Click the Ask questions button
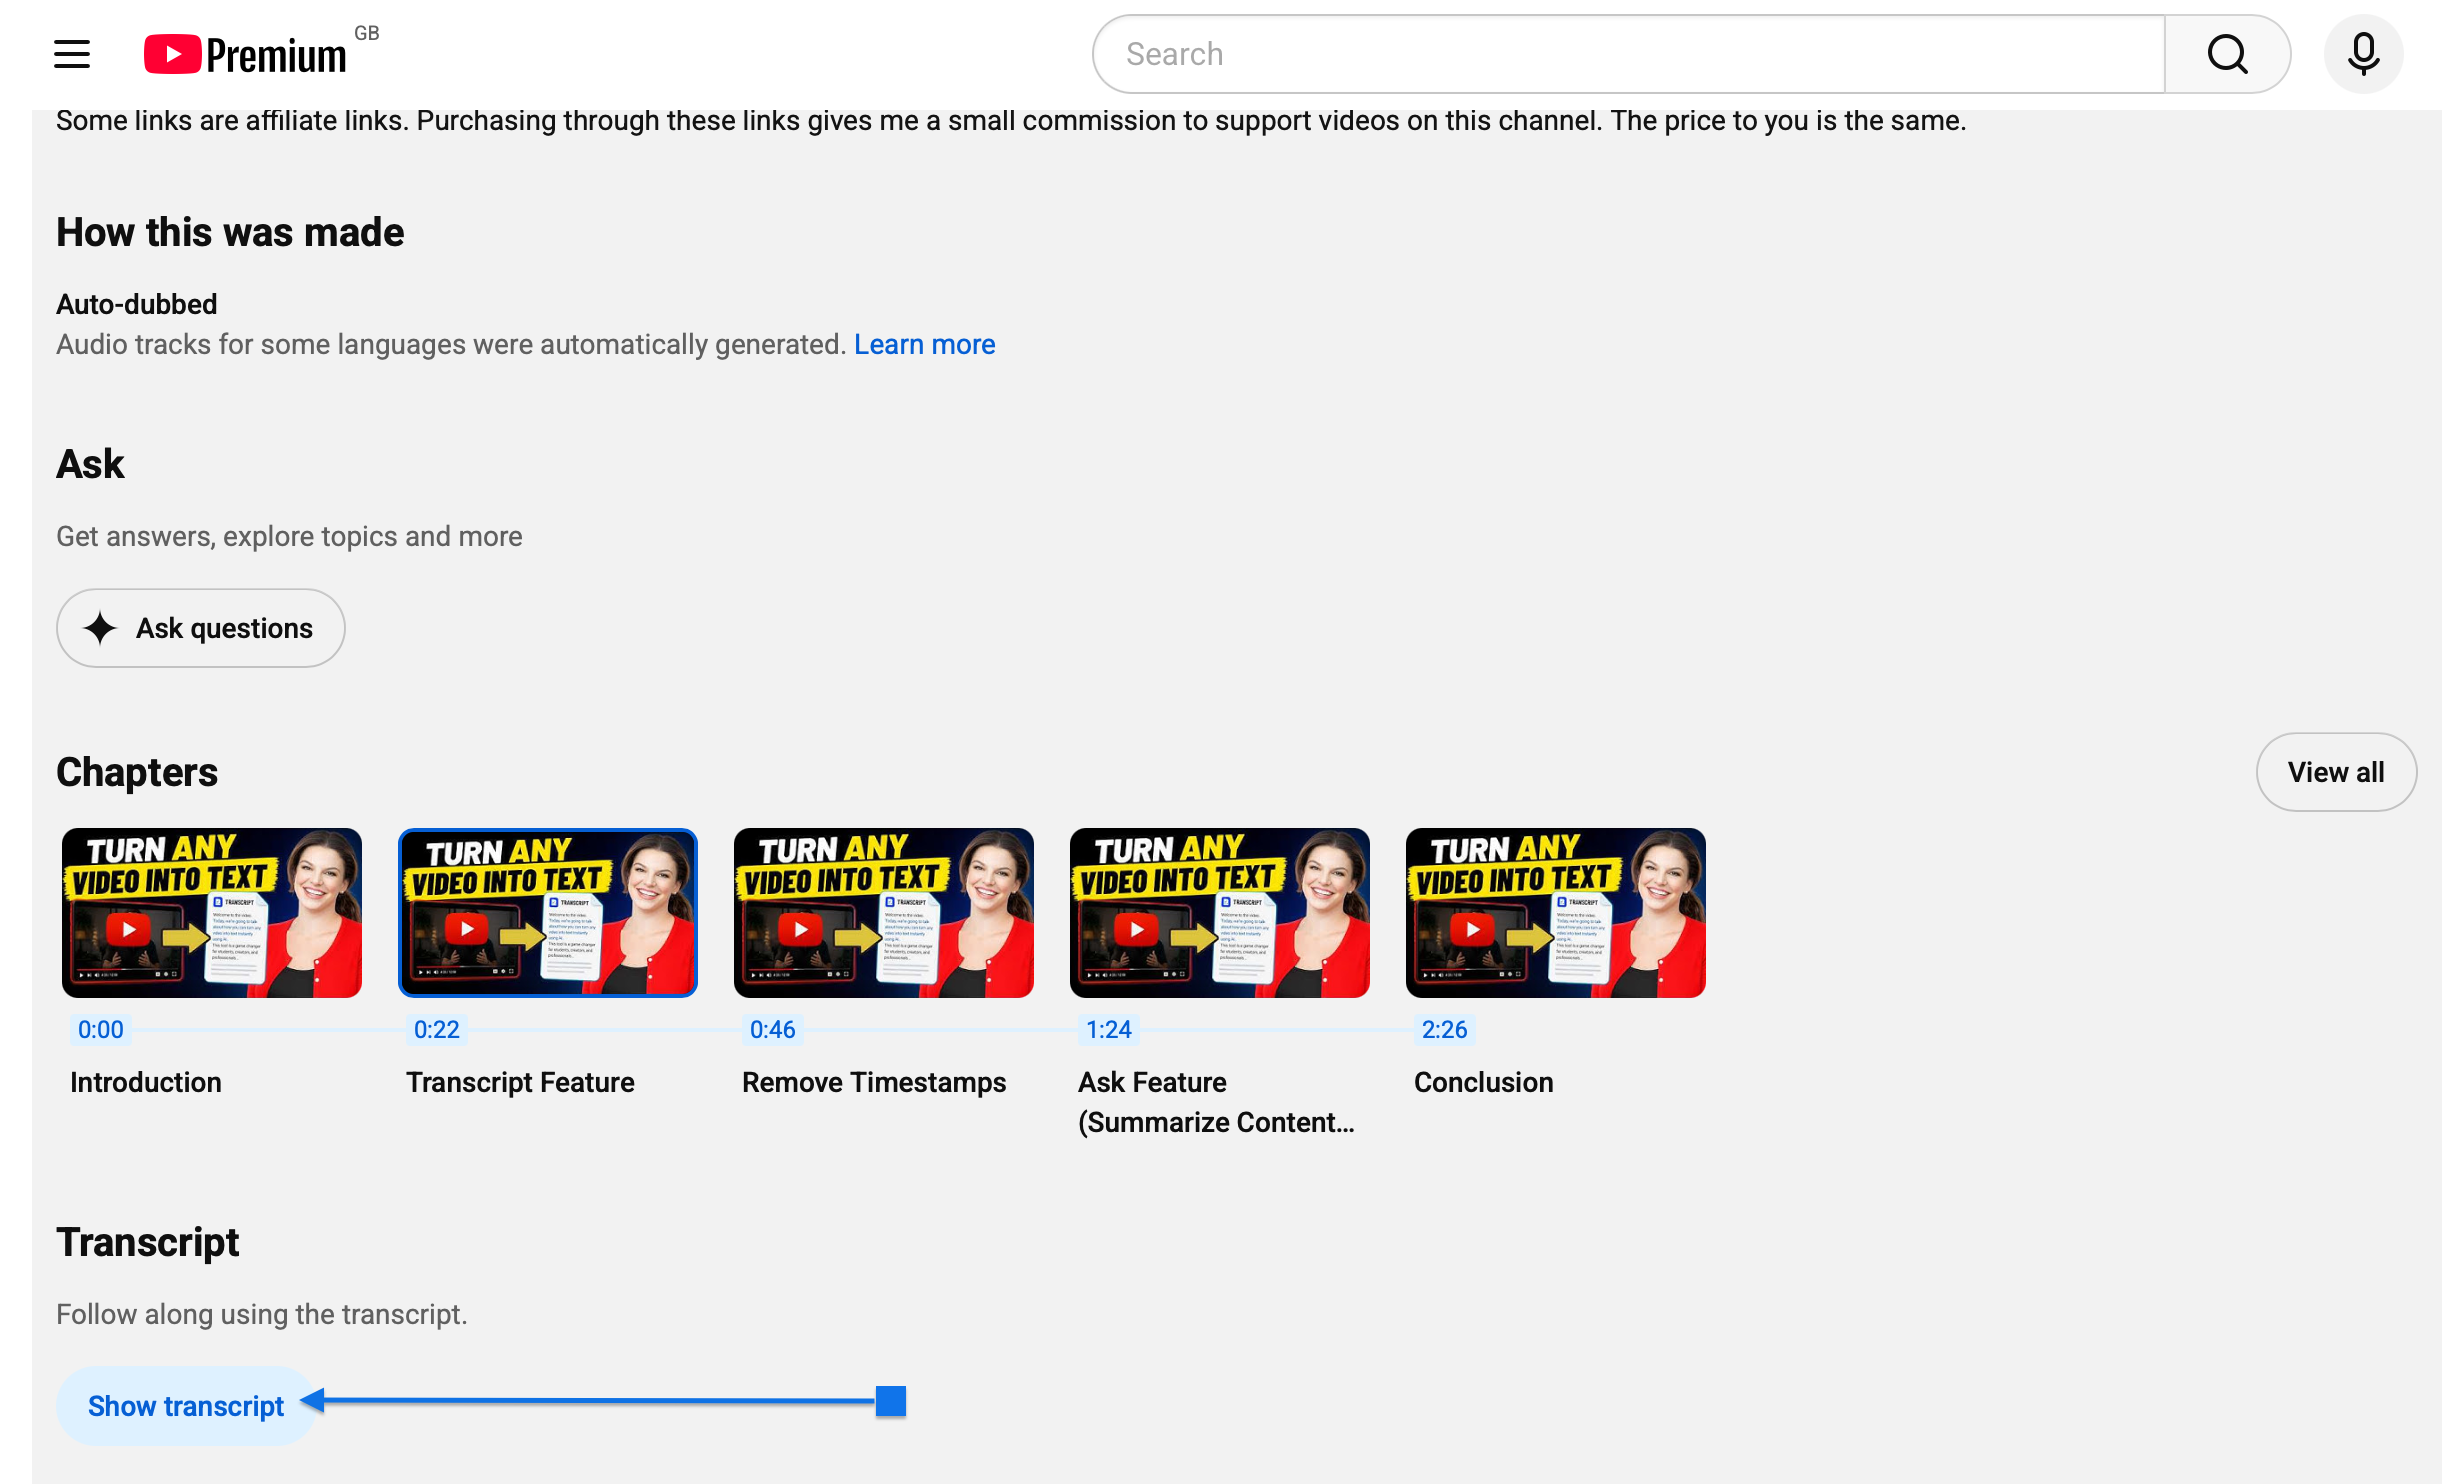Viewport: 2460px width, 1484px height. pos(201,628)
